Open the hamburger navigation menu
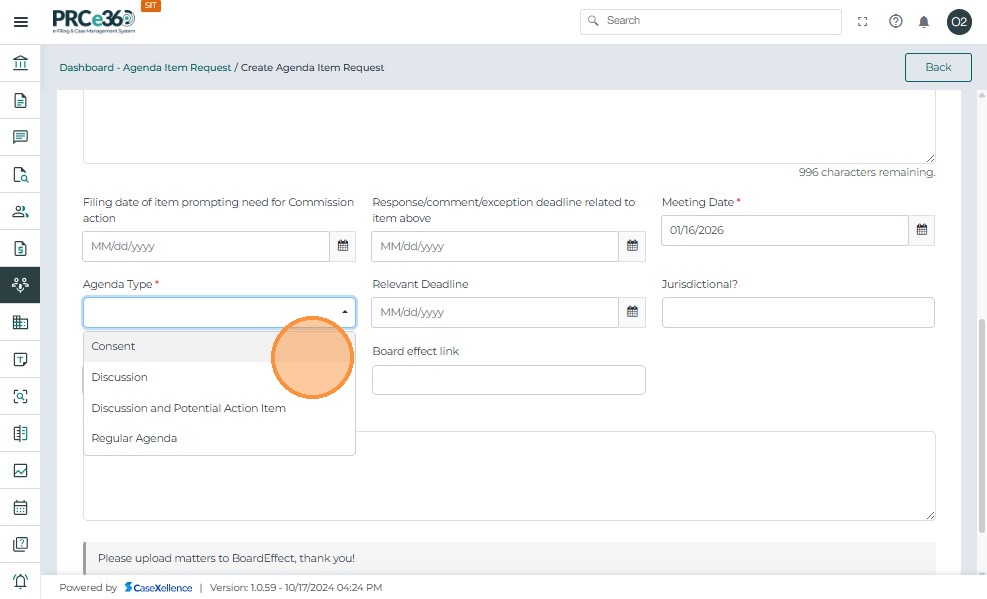Screen dimensions: 987x599 tap(20, 22)
